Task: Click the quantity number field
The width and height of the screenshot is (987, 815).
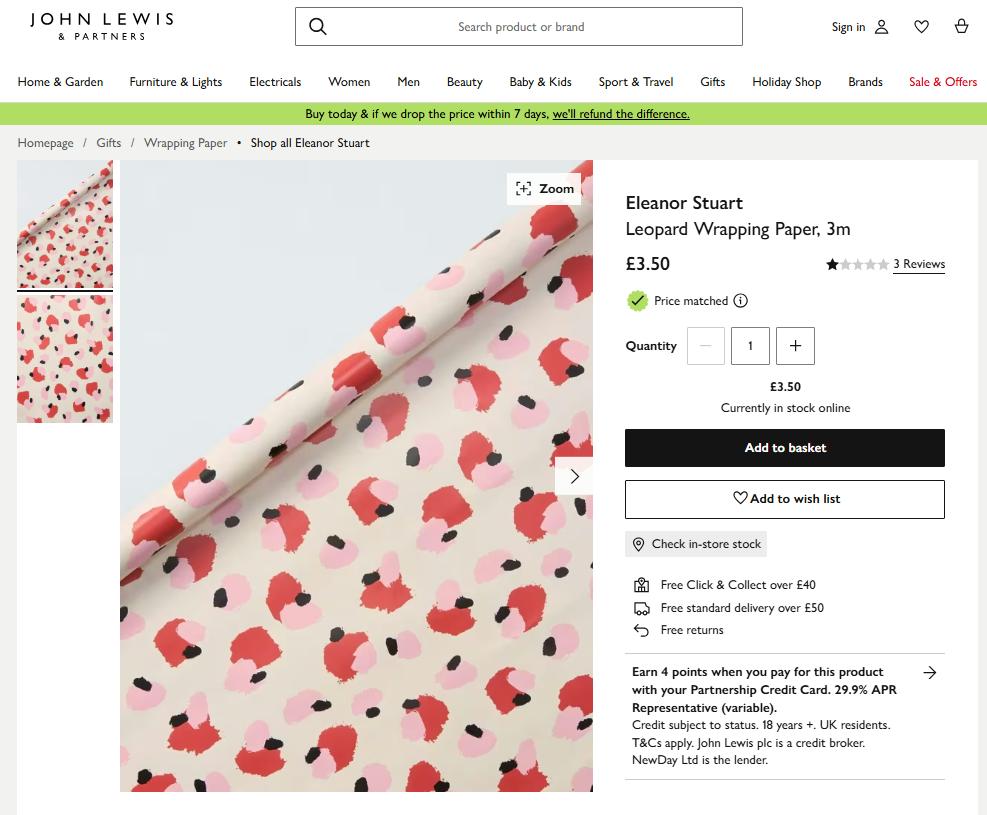Action: pyautogui.click(x=750, y=346)
